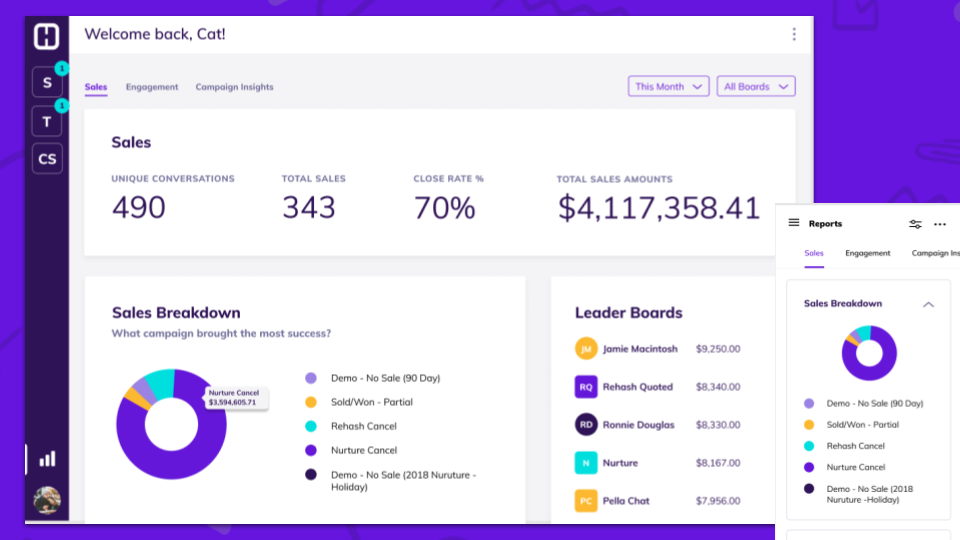Screen dimensions: 960x540
Task: Open the Pella Chat leaderboard entry
Action: pos(658,501)
